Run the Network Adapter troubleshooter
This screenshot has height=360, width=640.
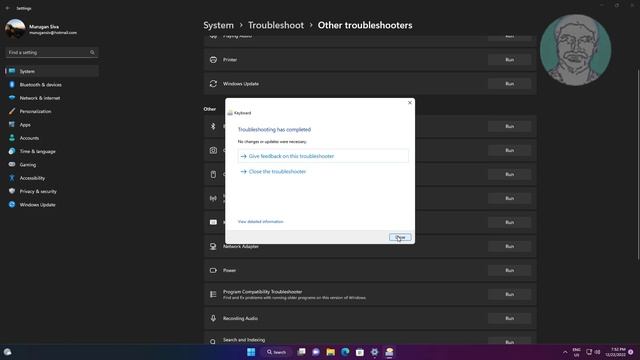[x=509, y=246]
